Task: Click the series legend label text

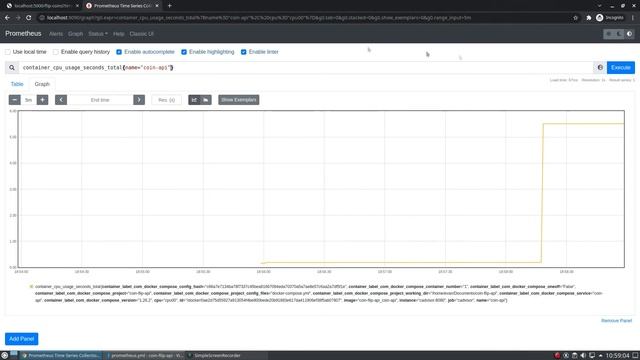Action: click(x=318, y=293)
